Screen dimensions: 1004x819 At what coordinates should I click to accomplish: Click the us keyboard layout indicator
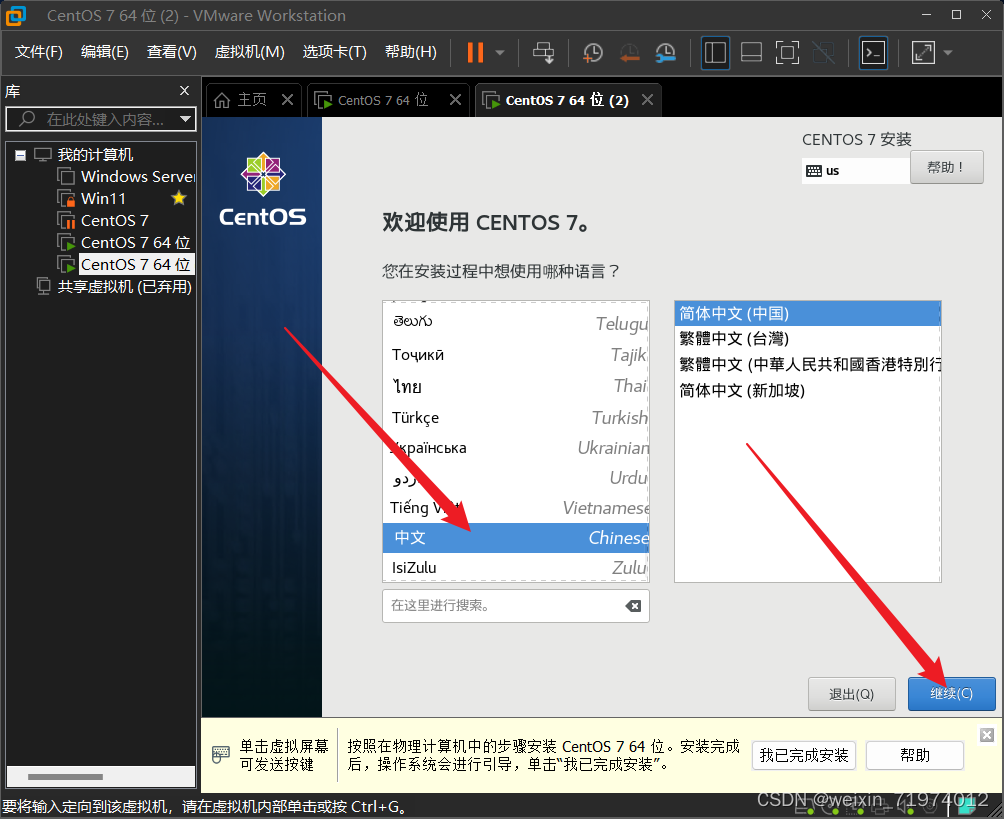pyautogui.click(x=855, y=170)
